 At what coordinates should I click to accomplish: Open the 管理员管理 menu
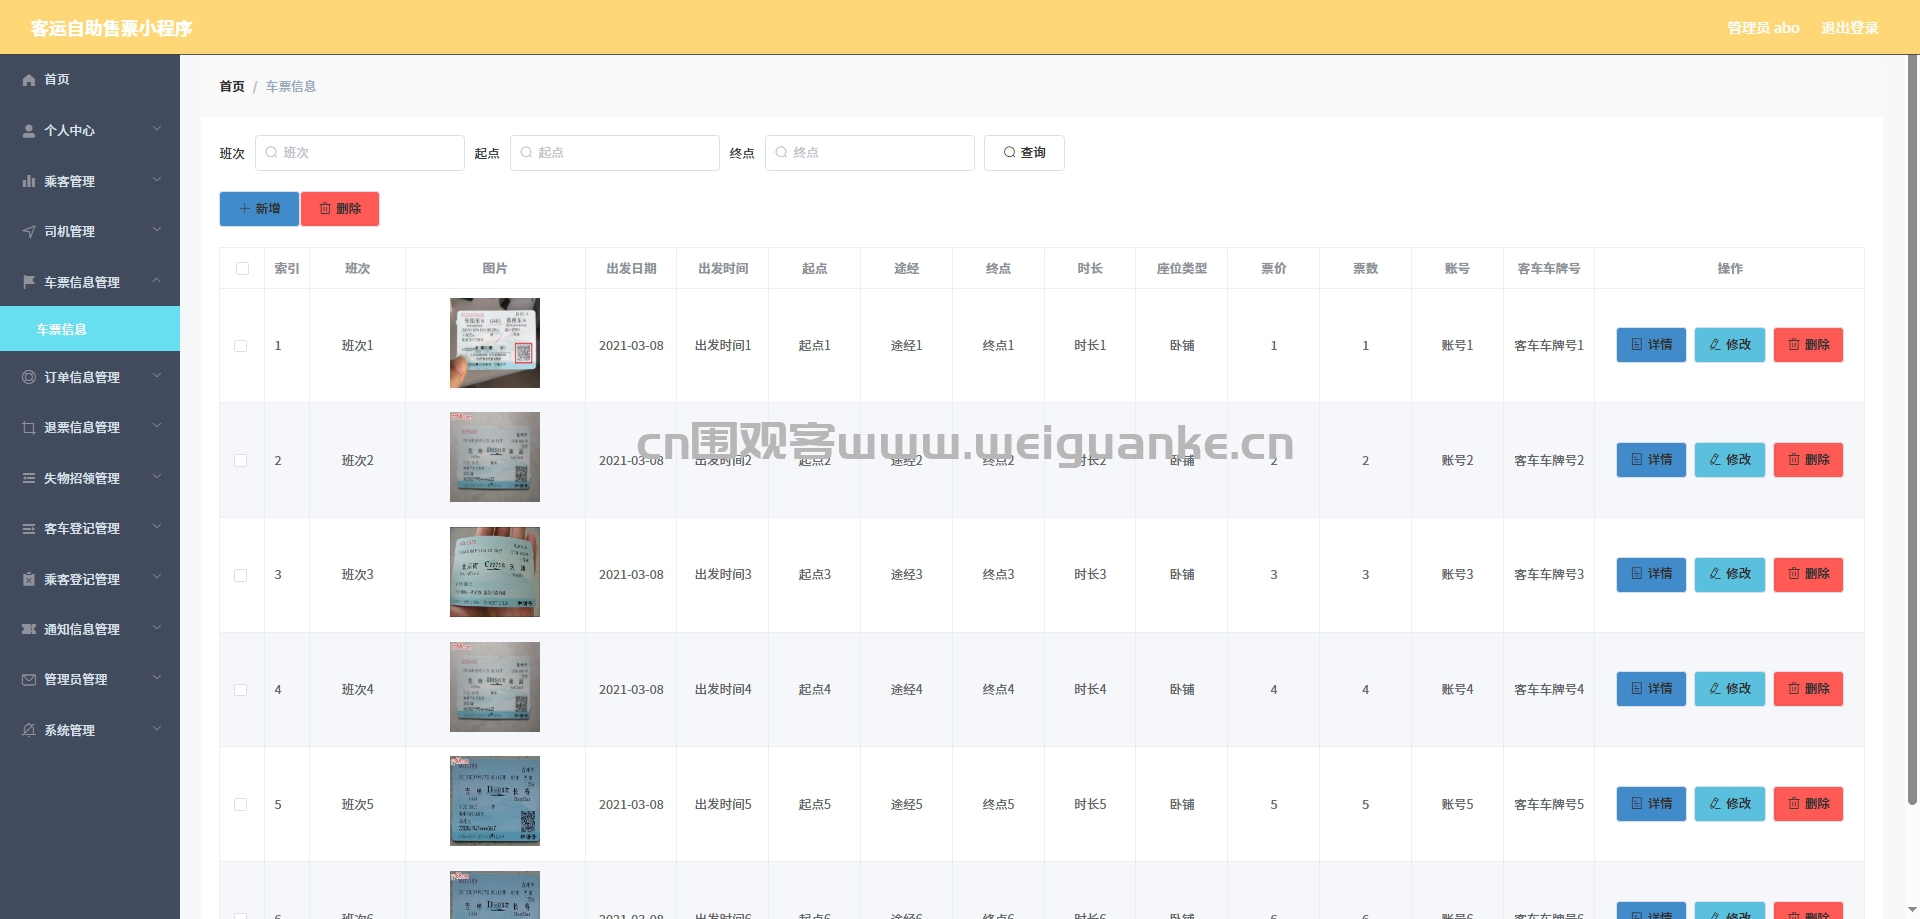(90, 679)
